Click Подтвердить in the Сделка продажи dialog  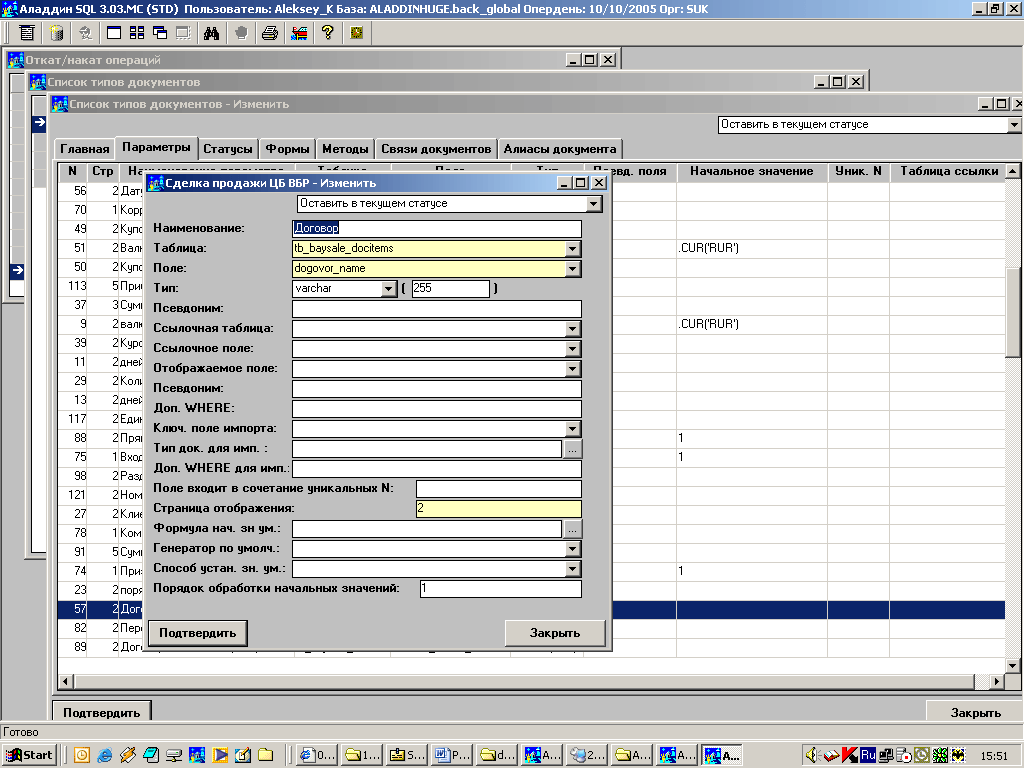point(198,633)
